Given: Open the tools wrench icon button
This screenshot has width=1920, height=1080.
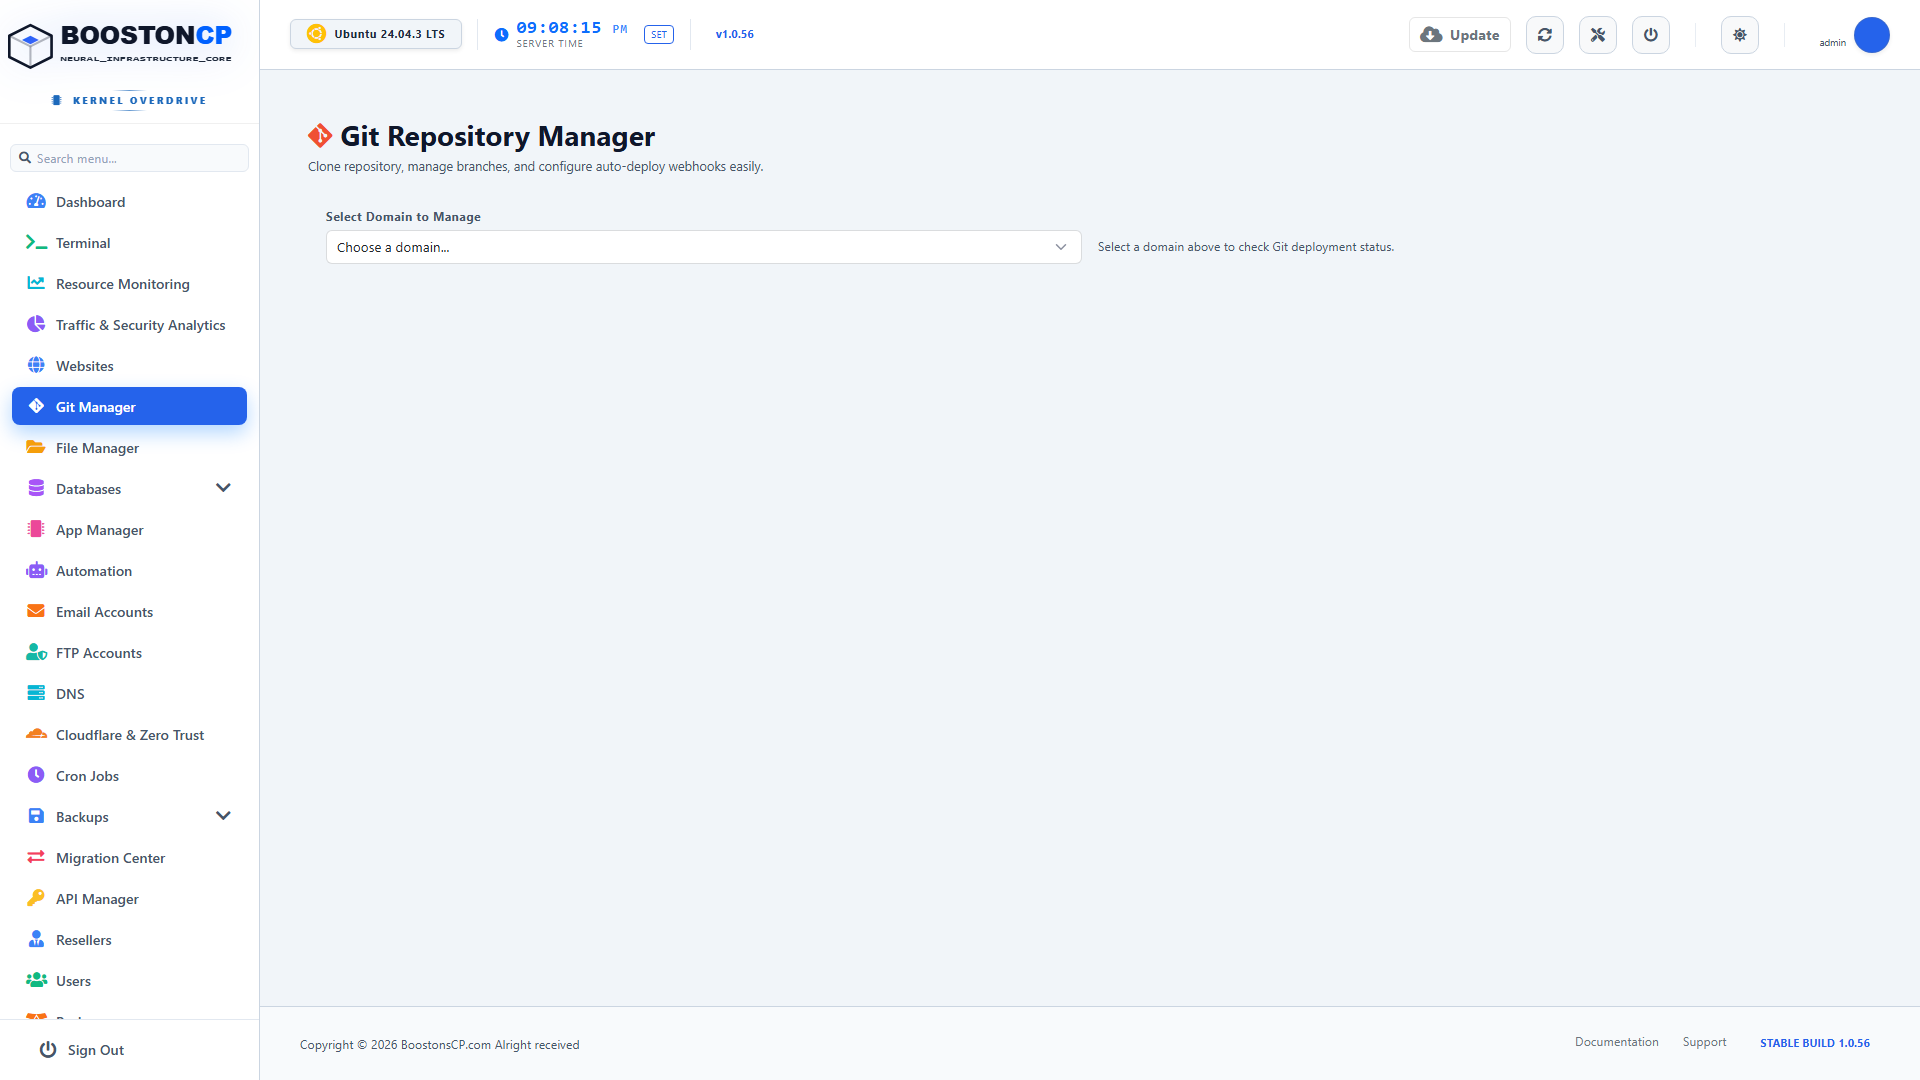Looking at the screenshot, I should click(1598, 35).
